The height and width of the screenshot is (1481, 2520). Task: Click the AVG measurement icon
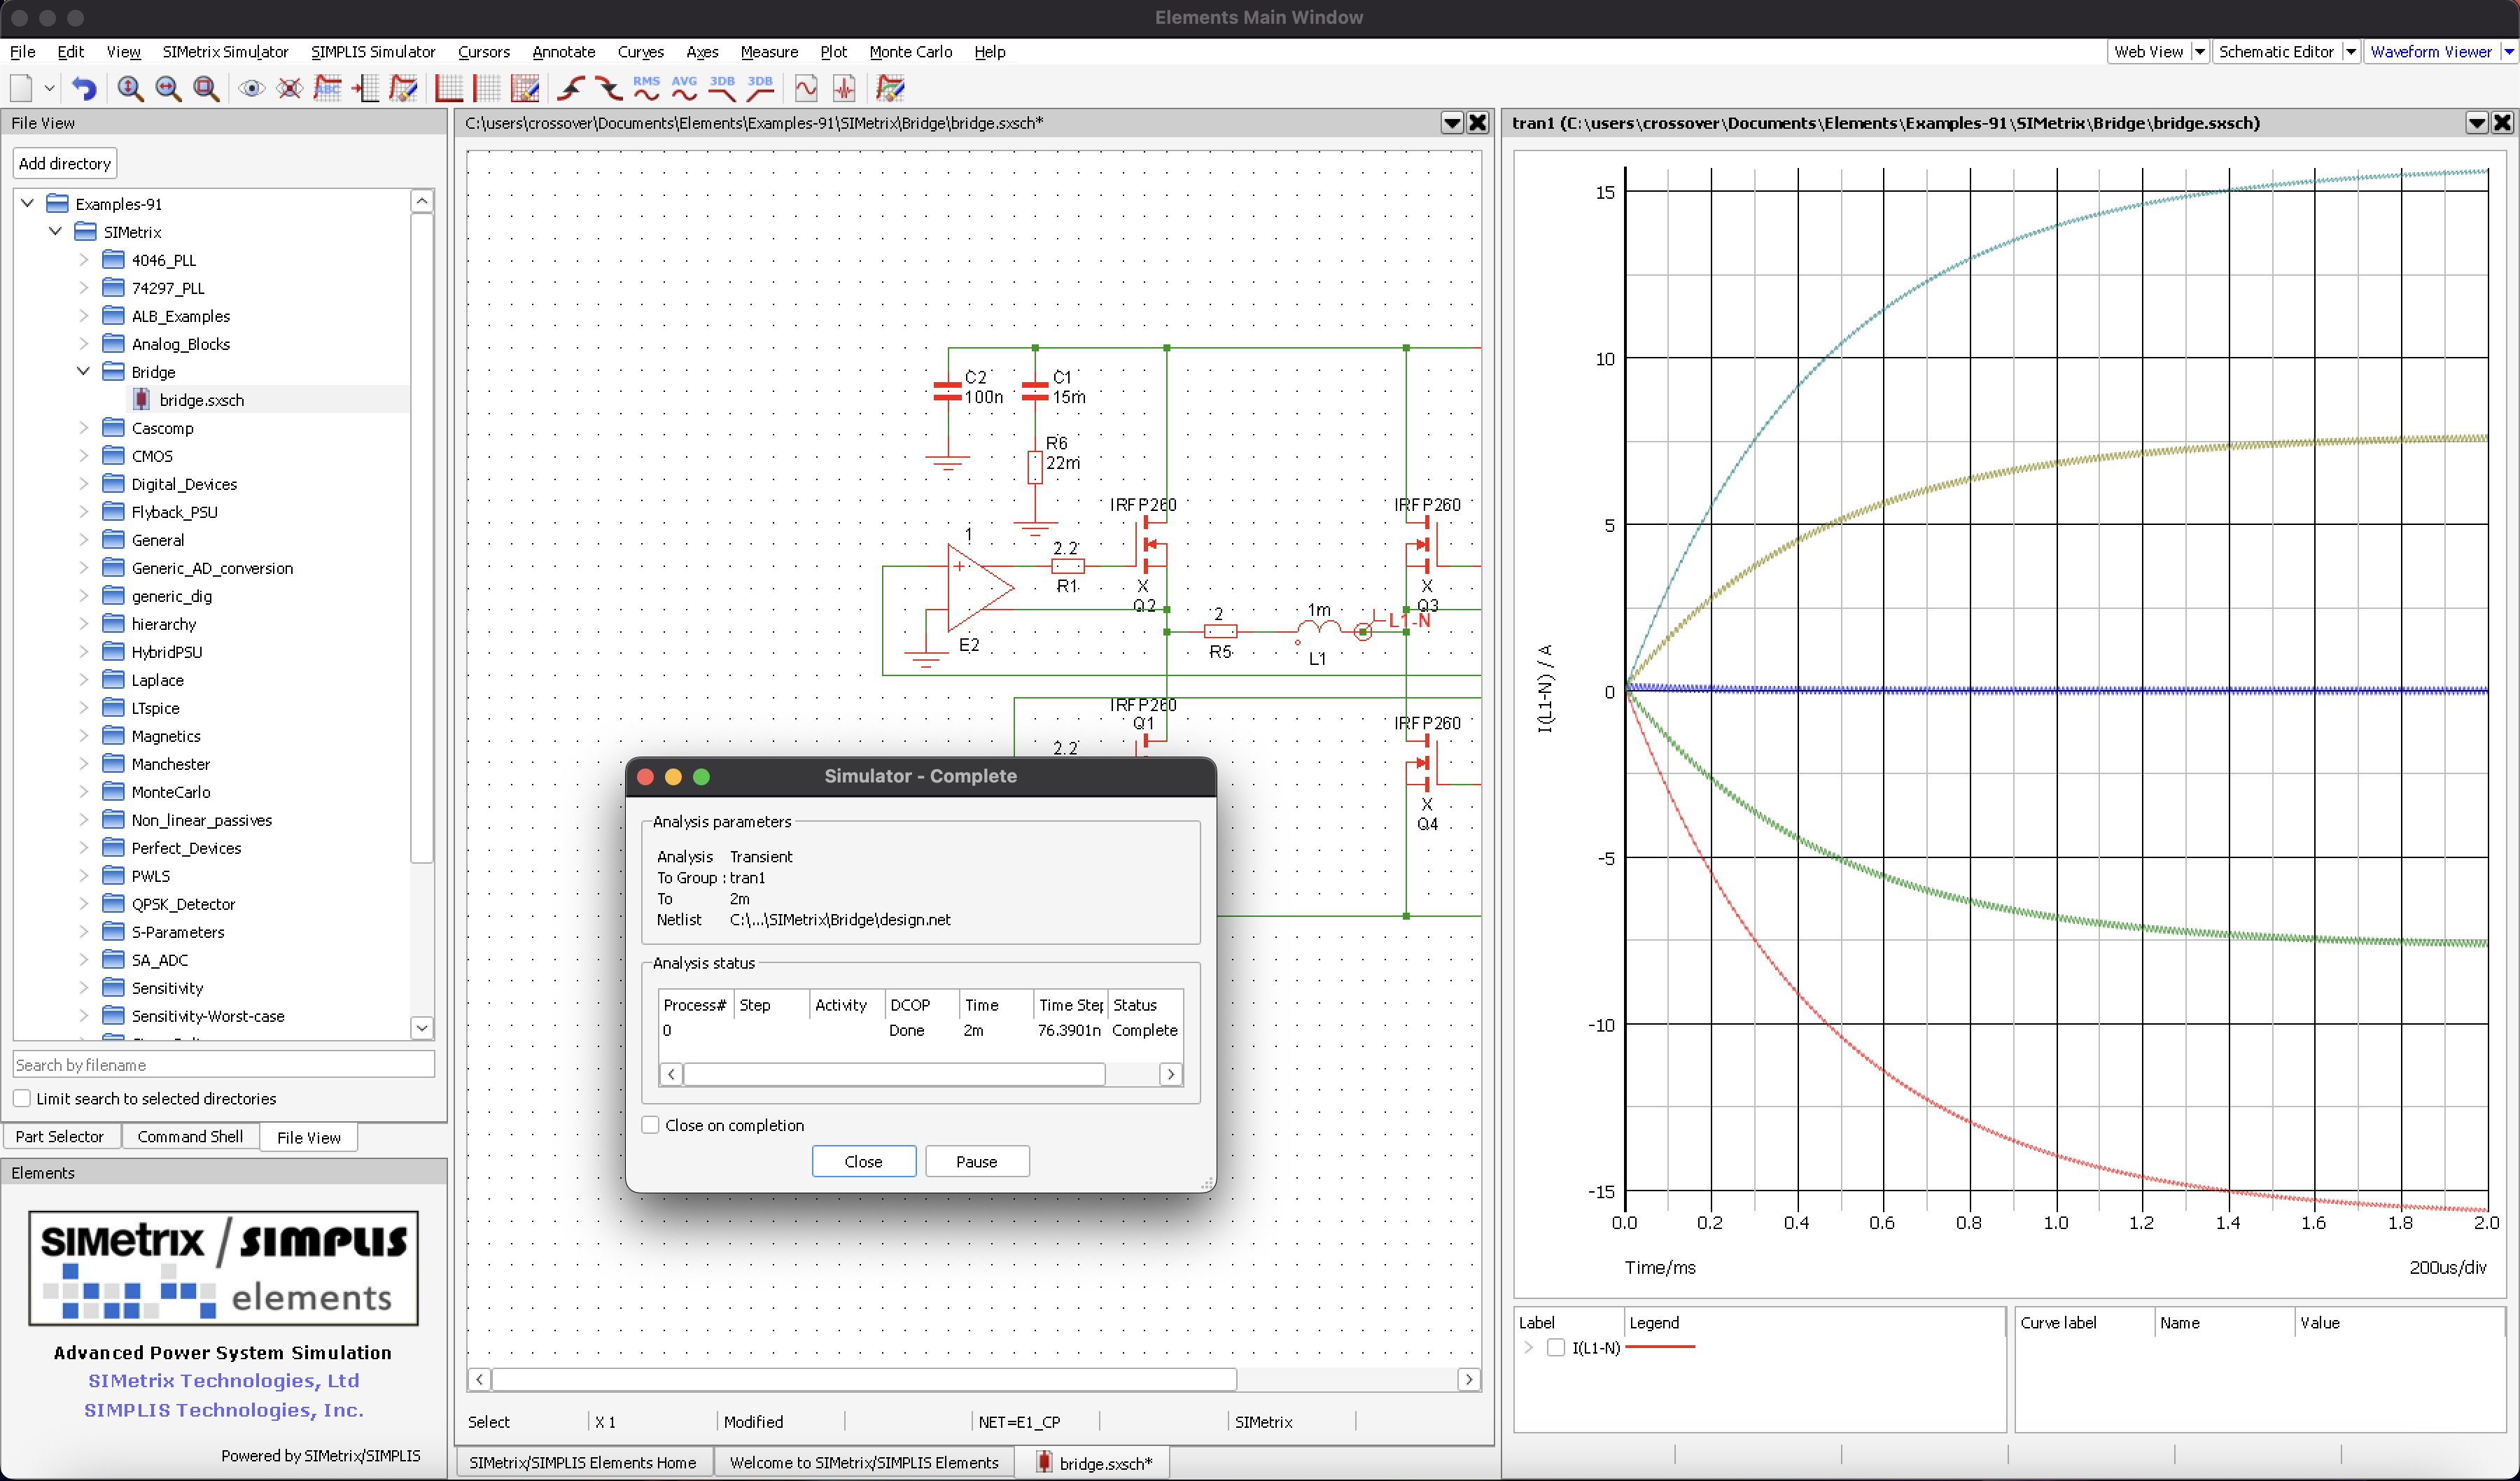pos(684,89)
